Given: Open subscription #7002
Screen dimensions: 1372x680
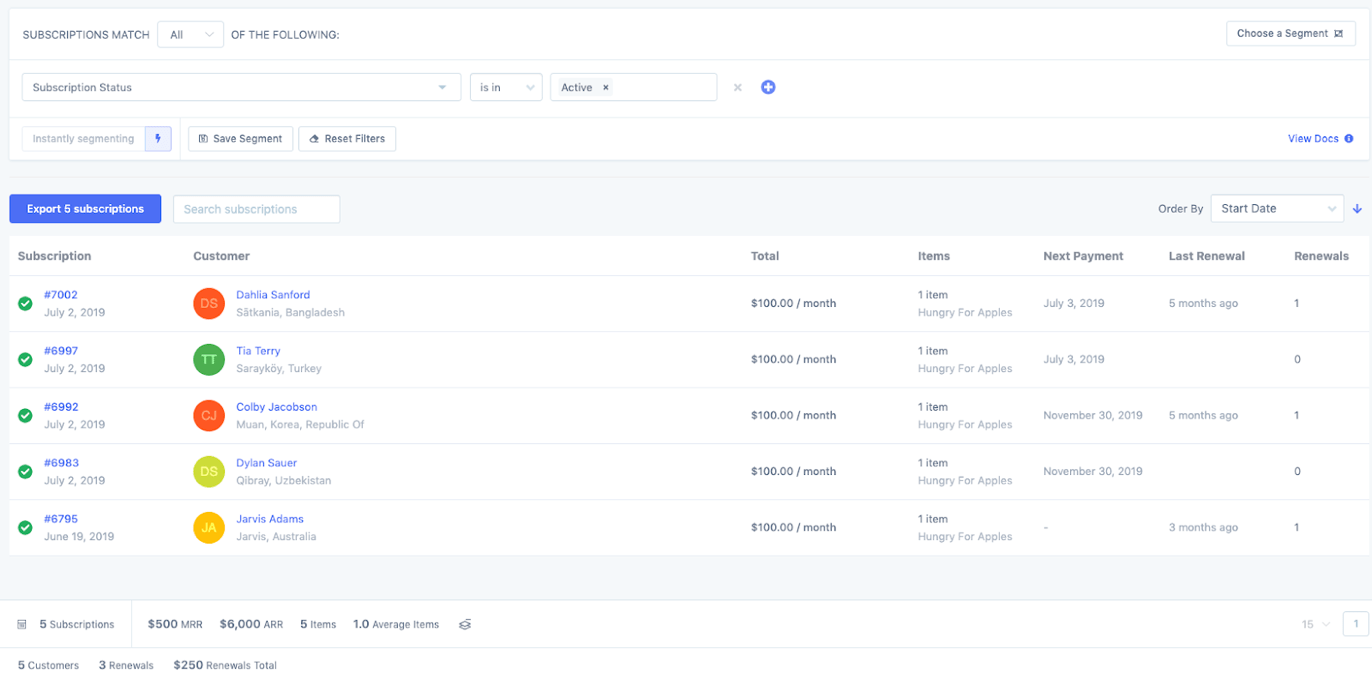Looking at the screenshot, I should click(61, 294).
